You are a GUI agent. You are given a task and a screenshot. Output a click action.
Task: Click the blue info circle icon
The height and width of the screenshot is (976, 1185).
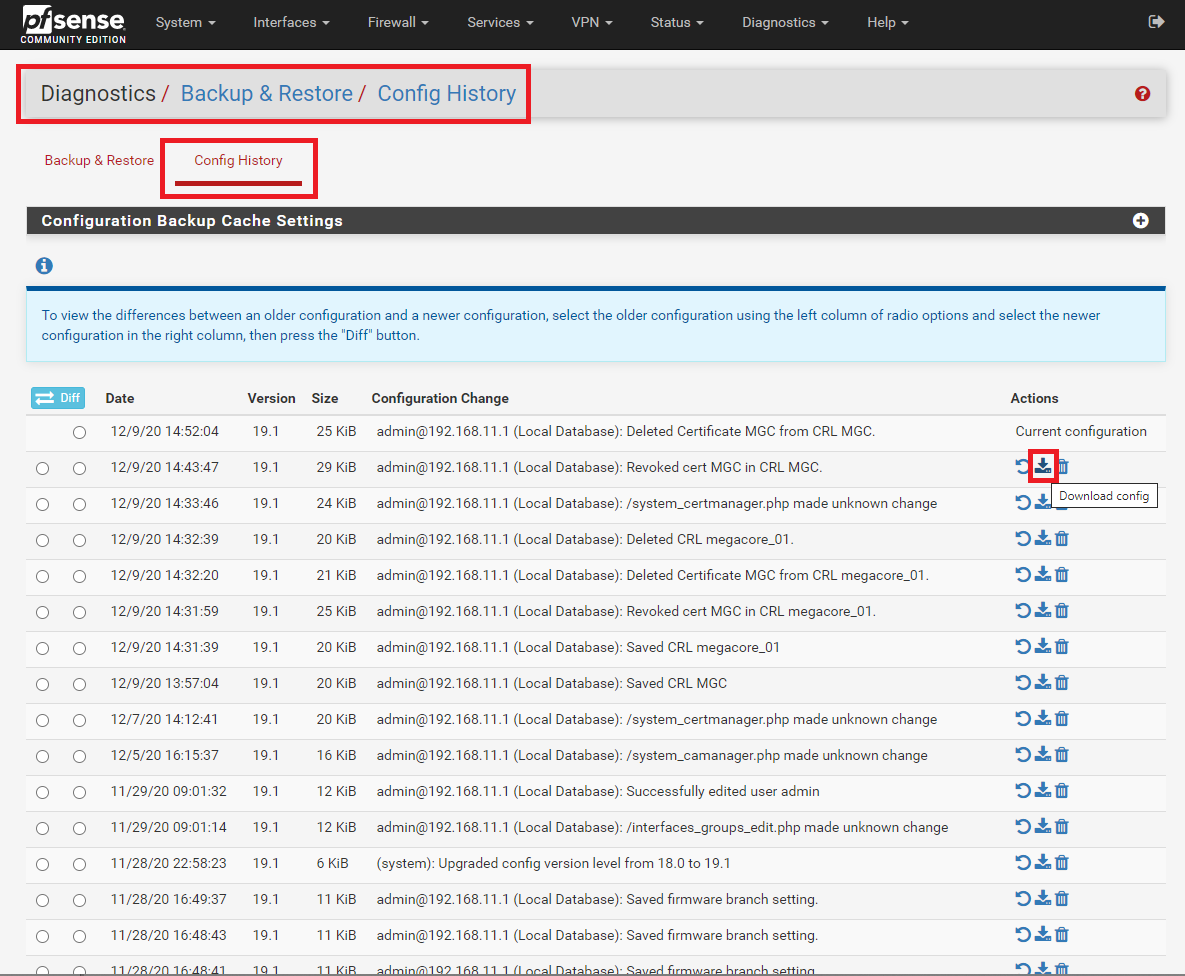[x=44, y=265]
